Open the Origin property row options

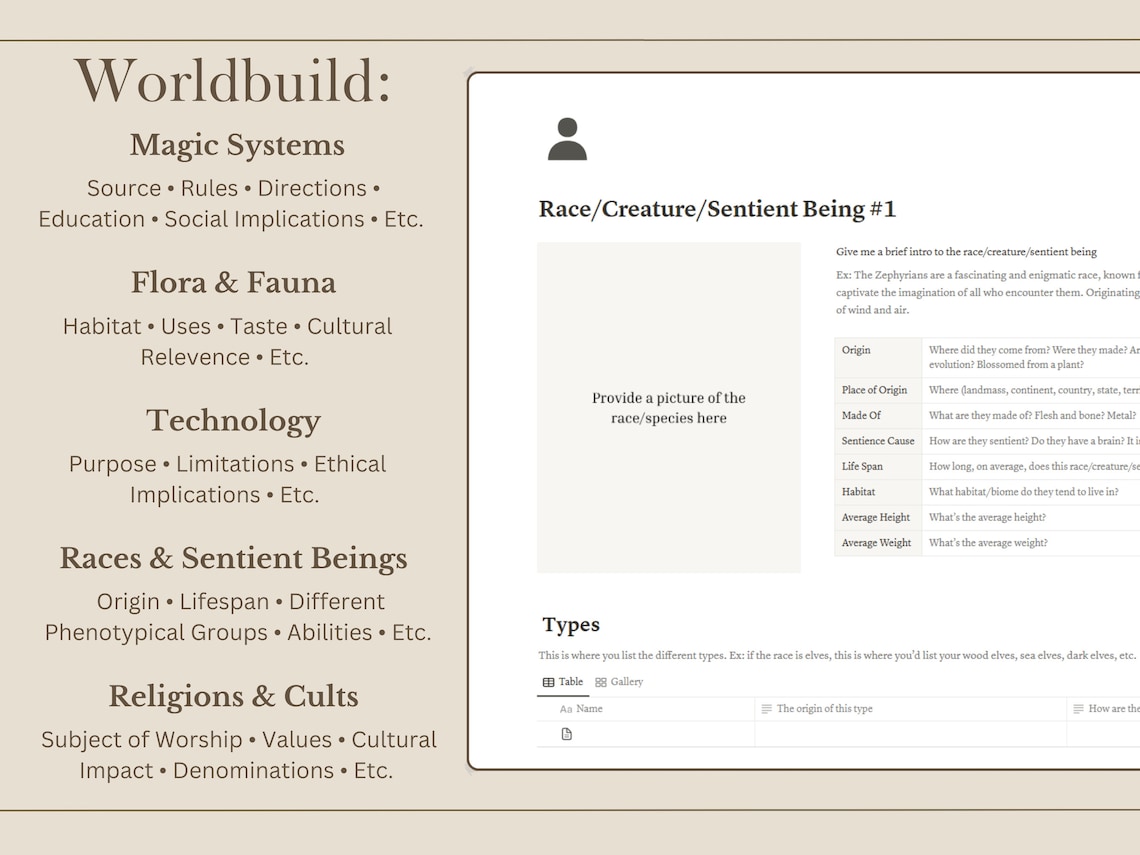click(x=855, y=350)
